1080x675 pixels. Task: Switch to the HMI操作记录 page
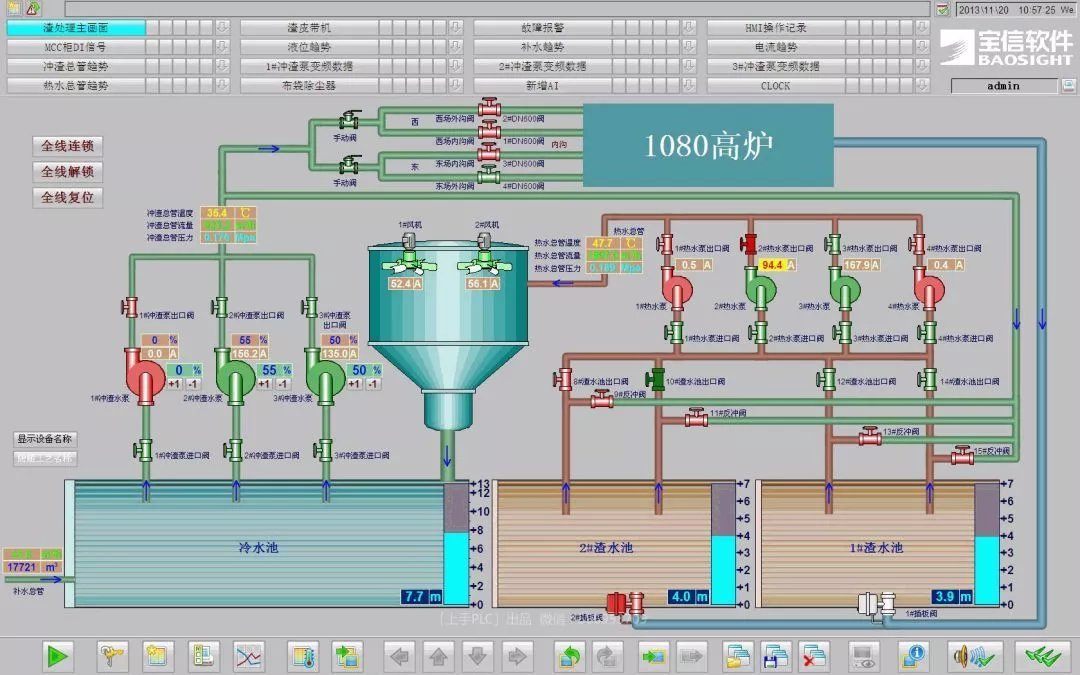[x=775, y=28]
